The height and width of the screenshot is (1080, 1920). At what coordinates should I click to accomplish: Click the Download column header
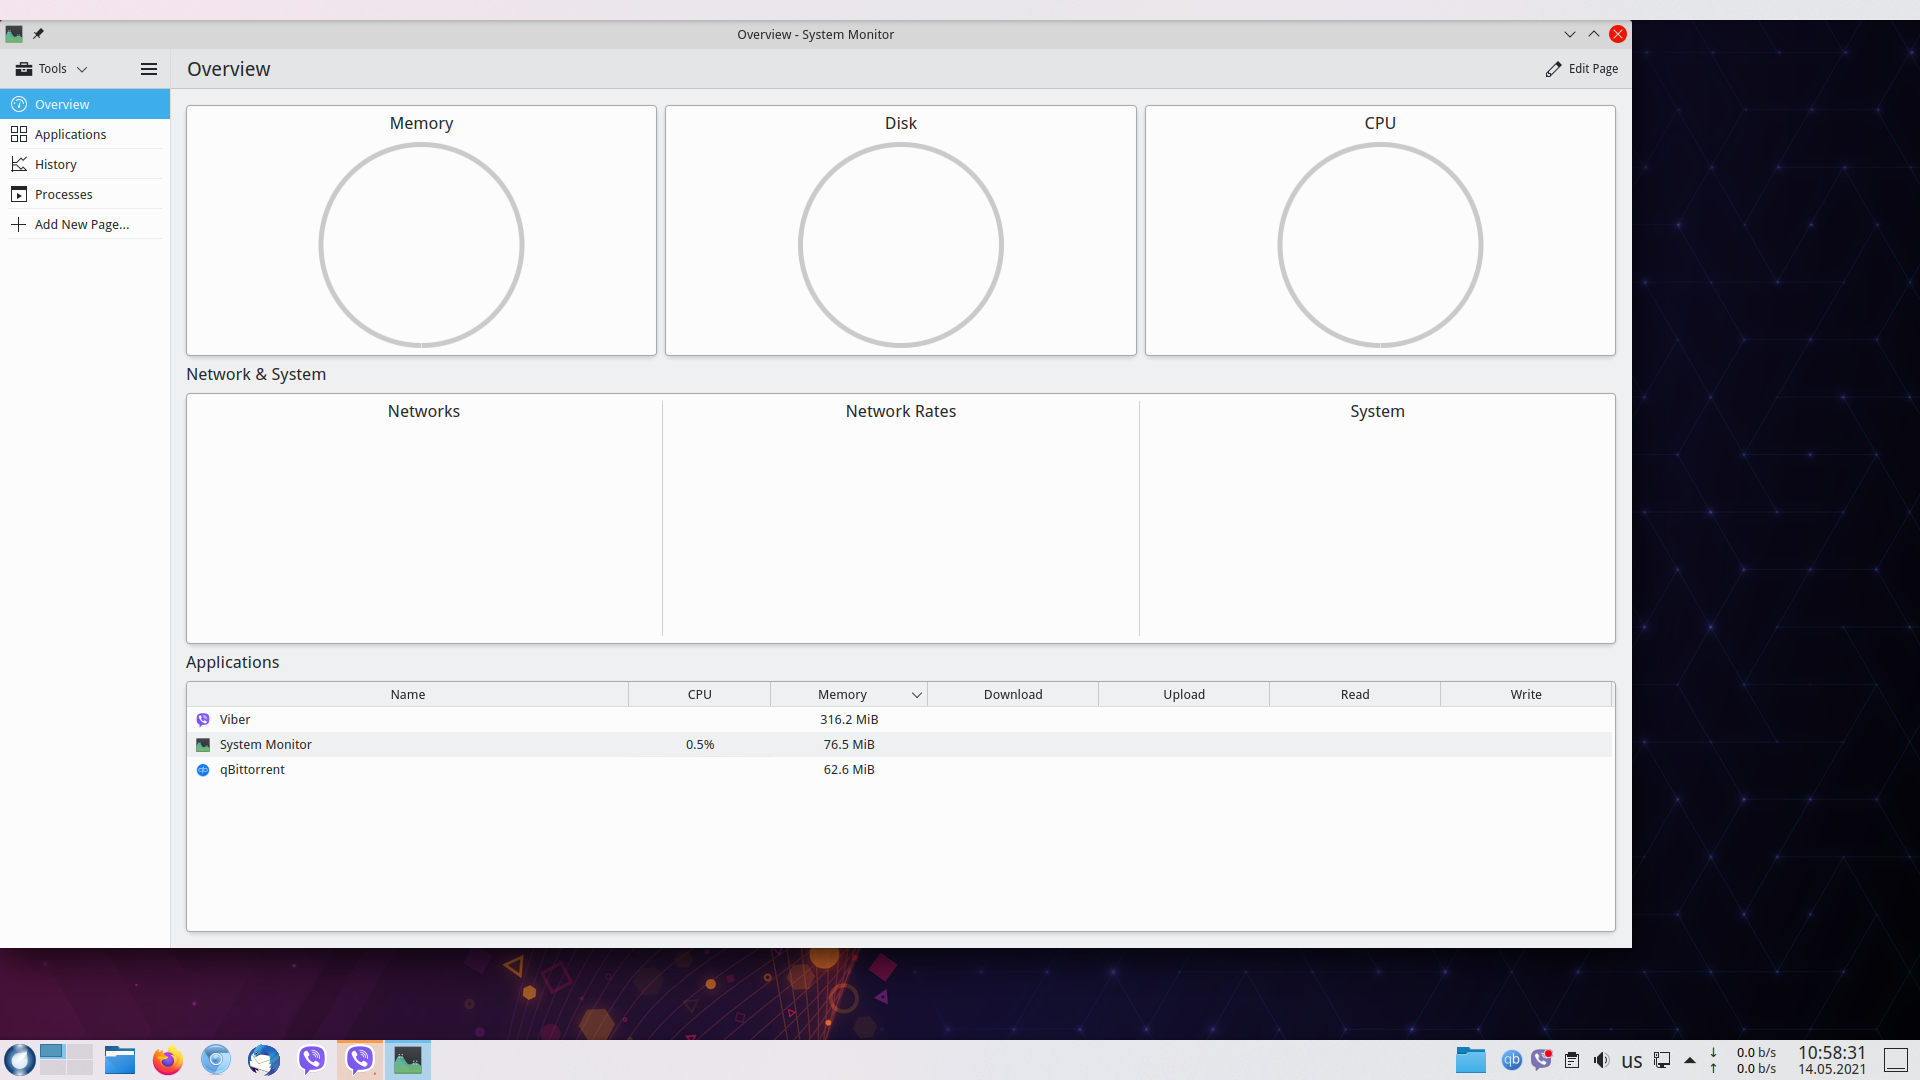click(x=1012, y=695)
